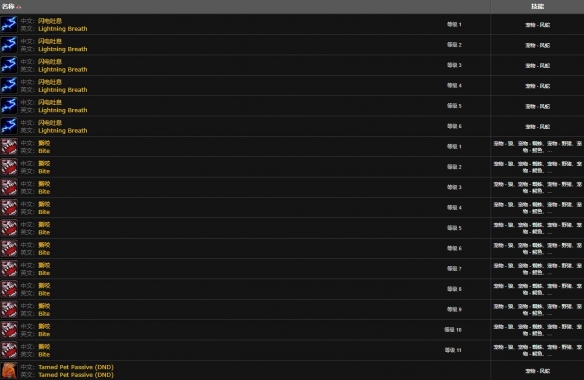The width and height of the screenshot is (584, 380).
Task: Click Lightning Breath rank 6 spell icon
Action: [x=9, y=126]
